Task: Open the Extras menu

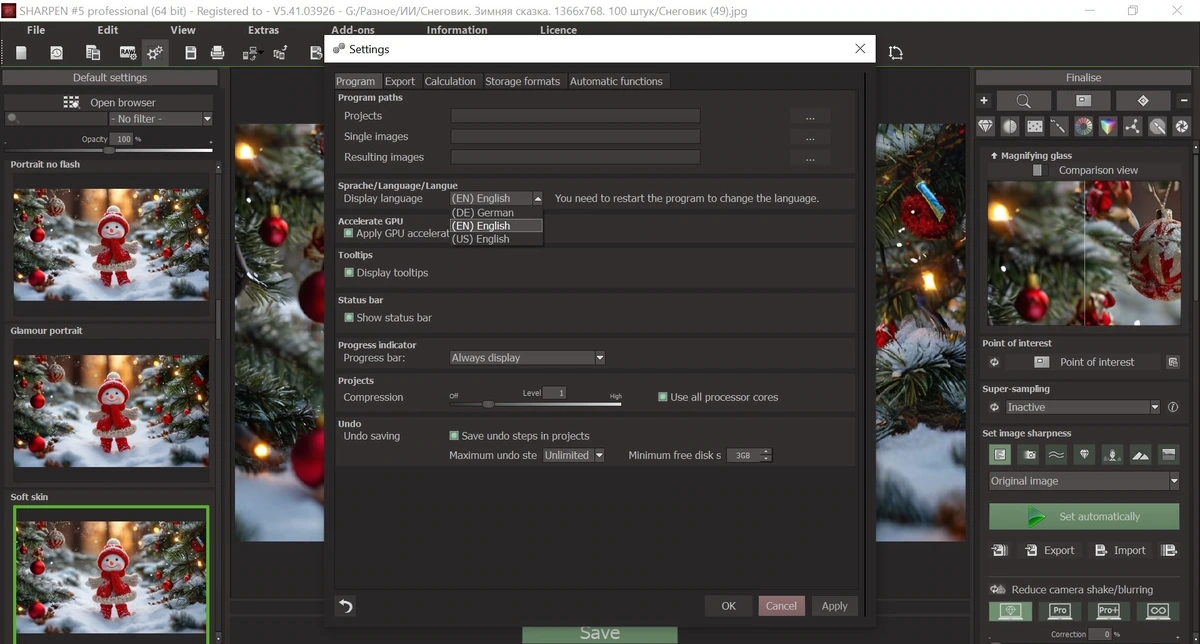Action: pos(264,30)
